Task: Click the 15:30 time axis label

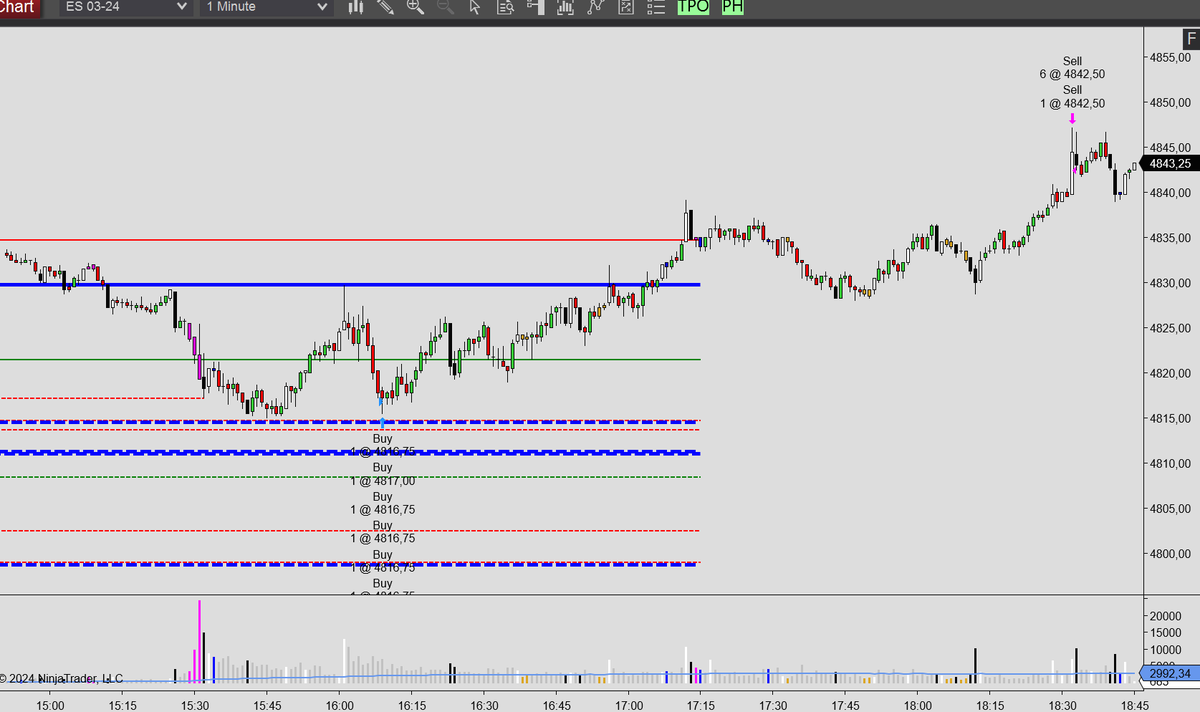Action: (x=194, y=705)
